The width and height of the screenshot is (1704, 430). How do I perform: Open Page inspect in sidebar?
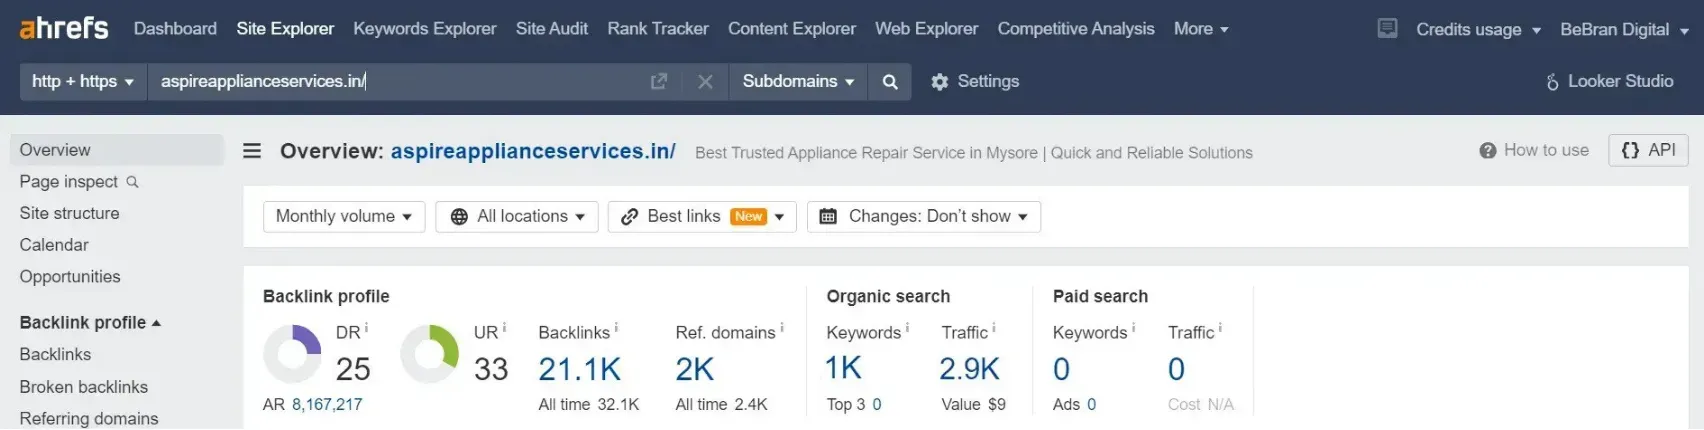(78, 181)
